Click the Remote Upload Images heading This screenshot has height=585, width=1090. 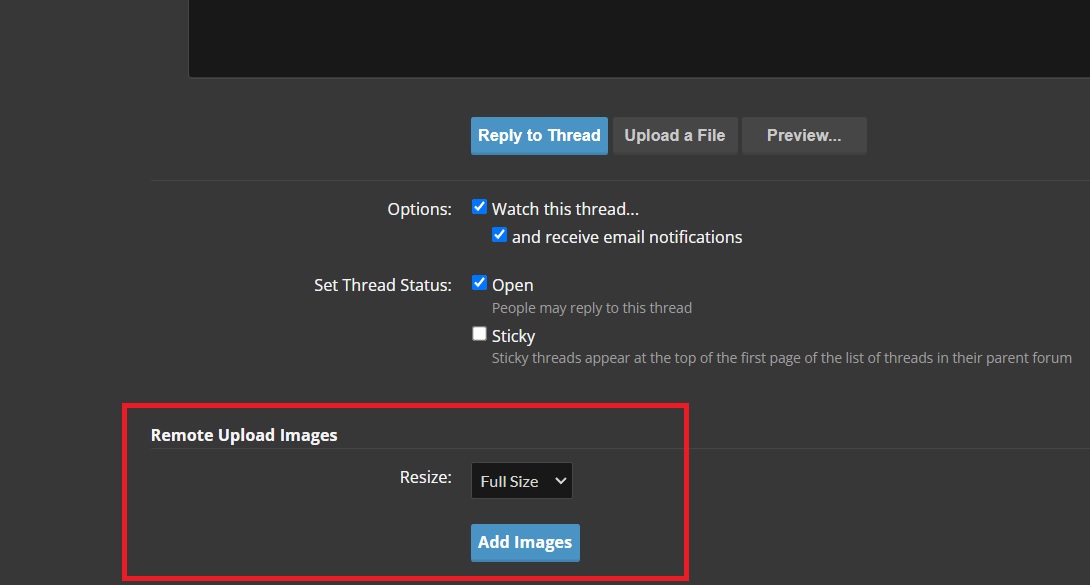click(x=244, y=435)
